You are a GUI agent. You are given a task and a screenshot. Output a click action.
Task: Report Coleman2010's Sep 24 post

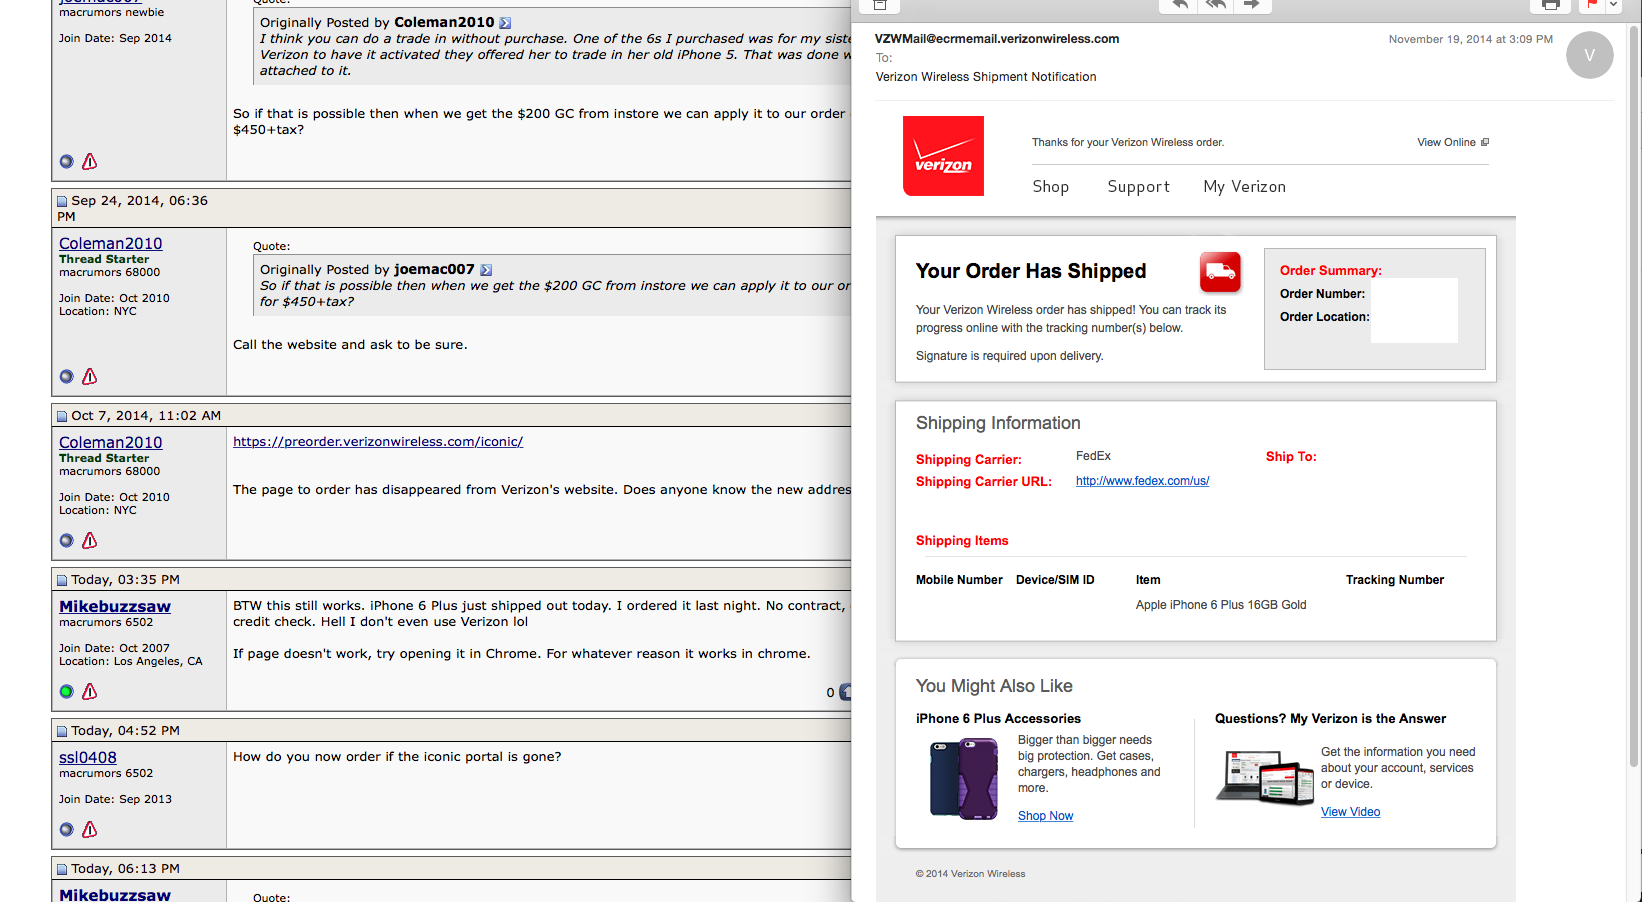(x=90, y=376)
